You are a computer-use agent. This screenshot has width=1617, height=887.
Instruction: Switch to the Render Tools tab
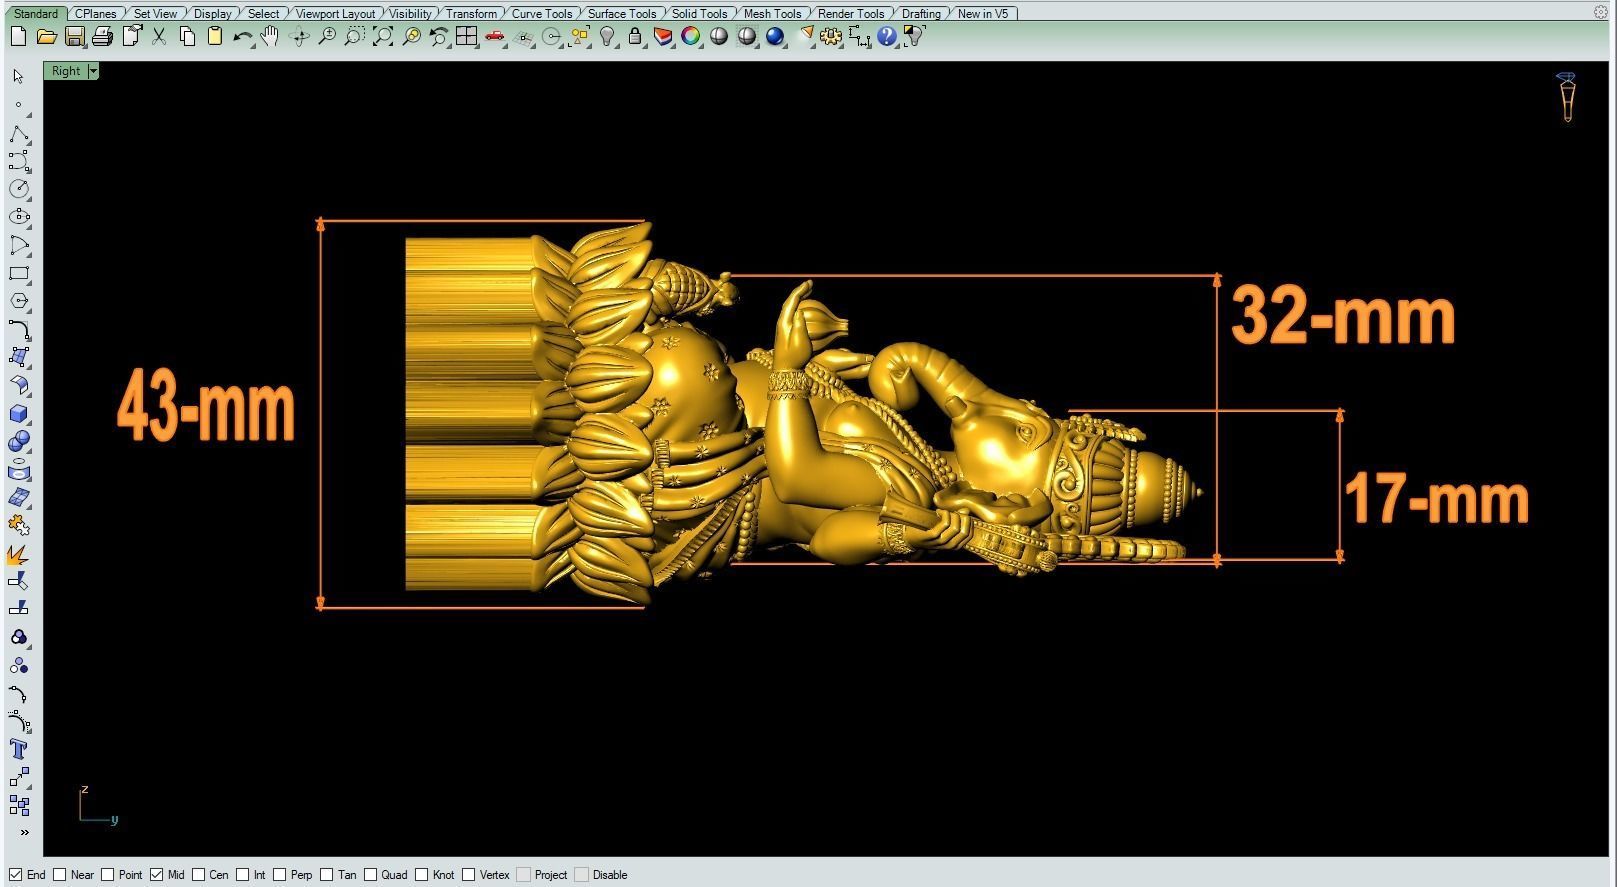[x=851, y=14]
